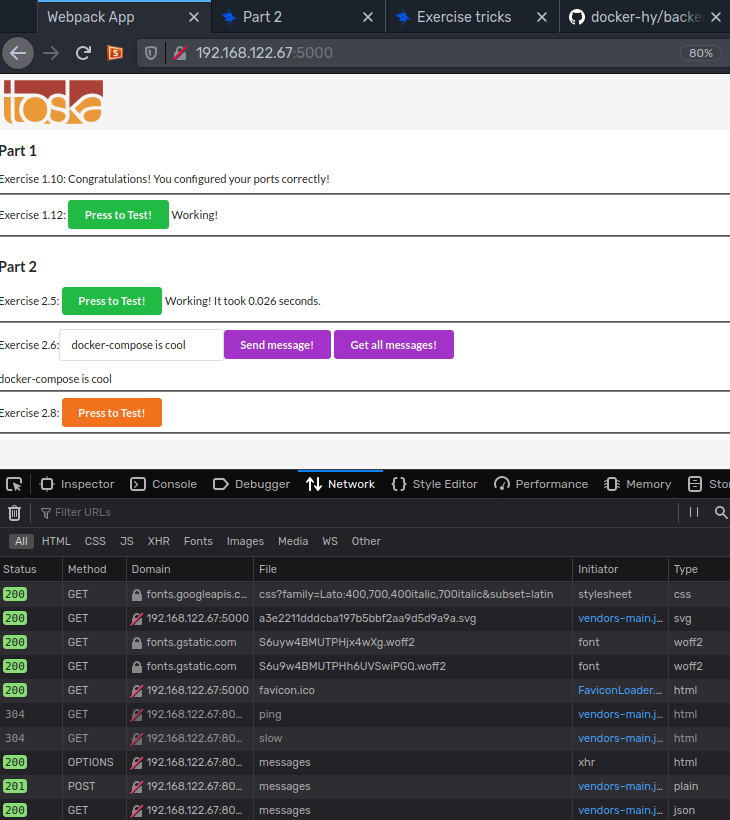Viewport: 730px width, 820px height.
Task: Toggle the Images request filter
Action: click(x=245, y=541)
